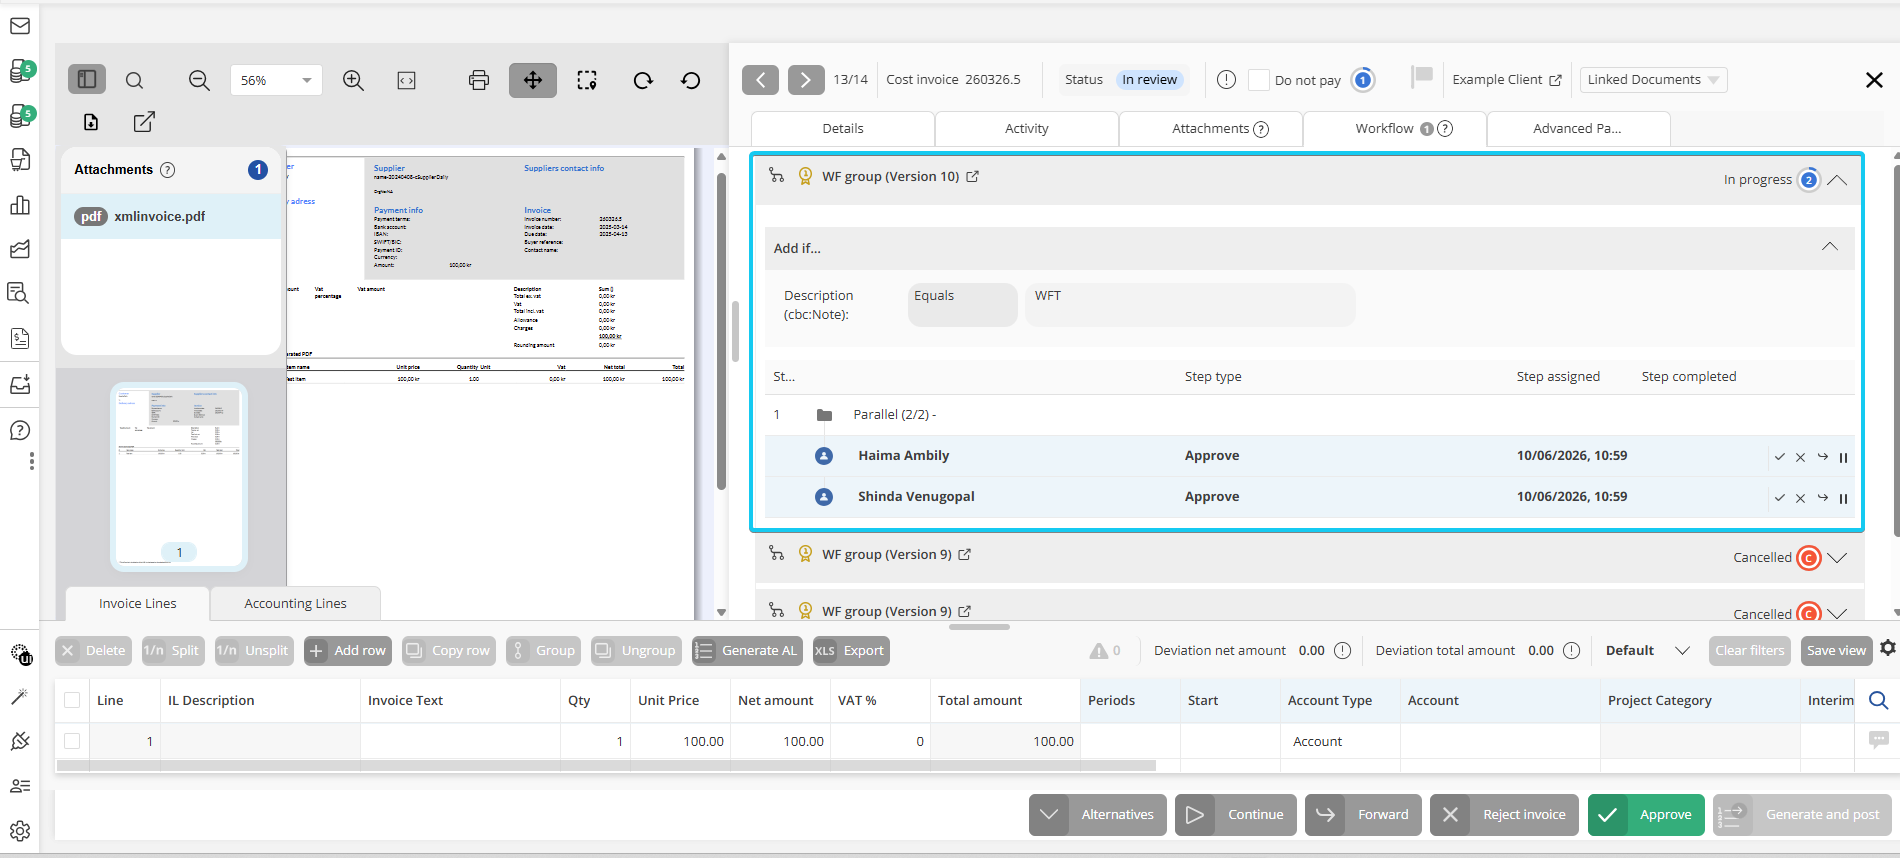Generate AL for invoice lines

[x=747, y=651]
